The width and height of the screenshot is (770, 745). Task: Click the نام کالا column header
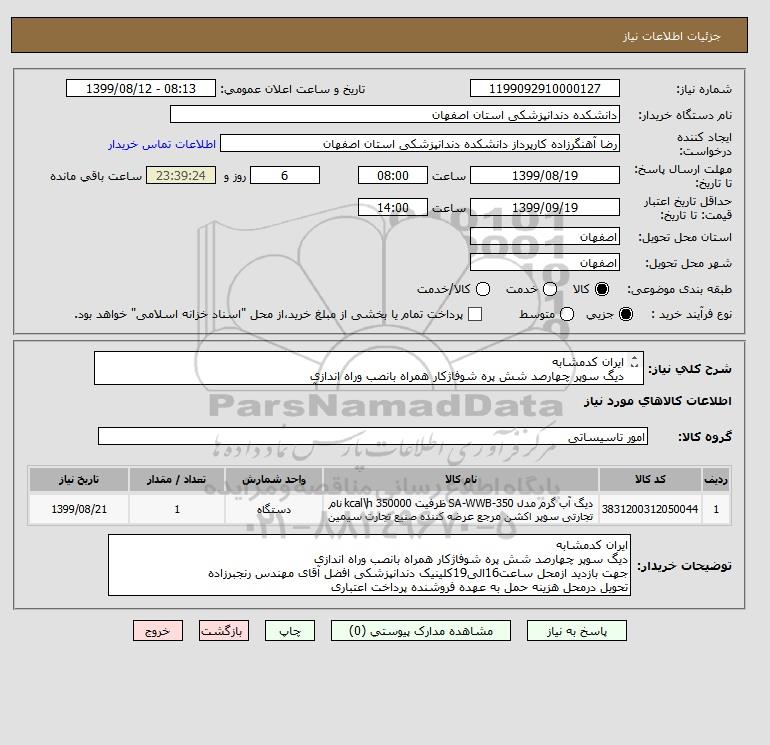[461, 479]
